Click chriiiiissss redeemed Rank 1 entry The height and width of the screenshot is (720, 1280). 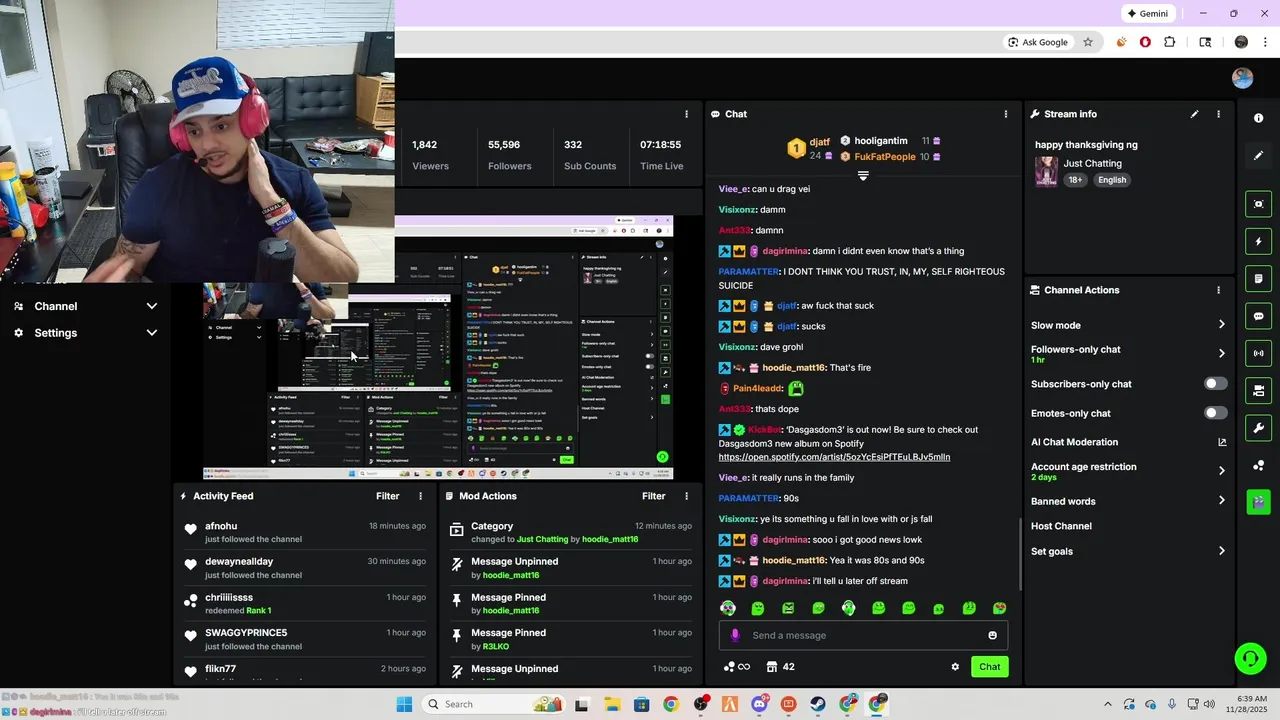coord(305,604)
